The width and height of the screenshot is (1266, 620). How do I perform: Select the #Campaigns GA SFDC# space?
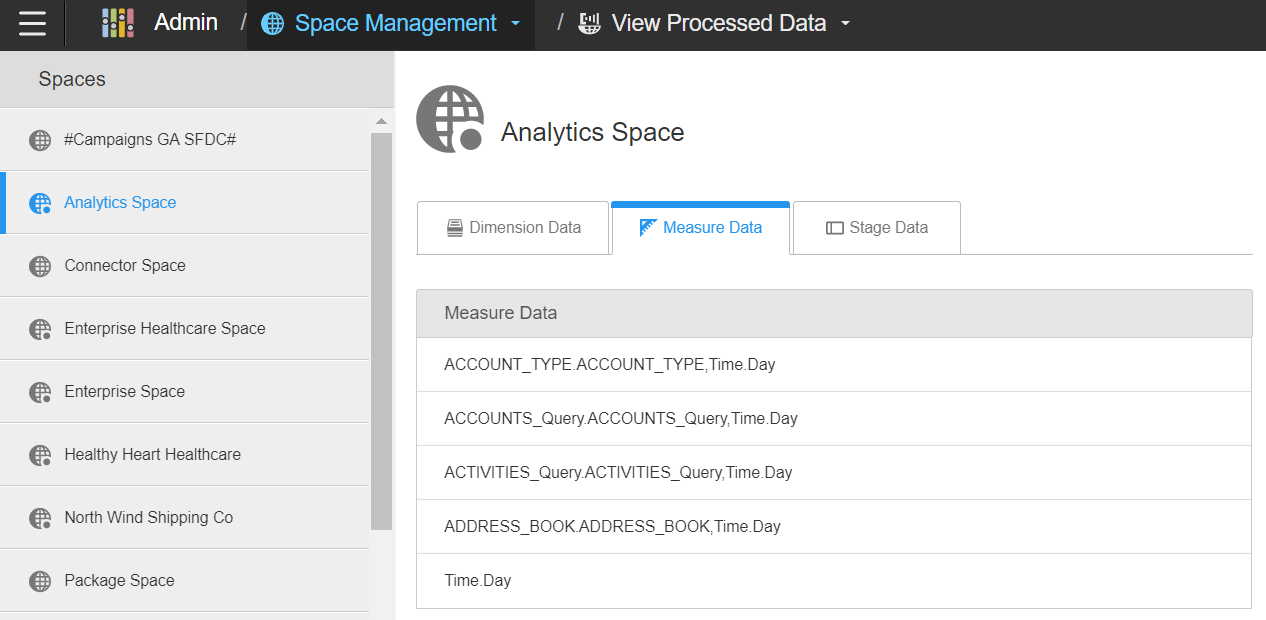(x=150, y=140)
